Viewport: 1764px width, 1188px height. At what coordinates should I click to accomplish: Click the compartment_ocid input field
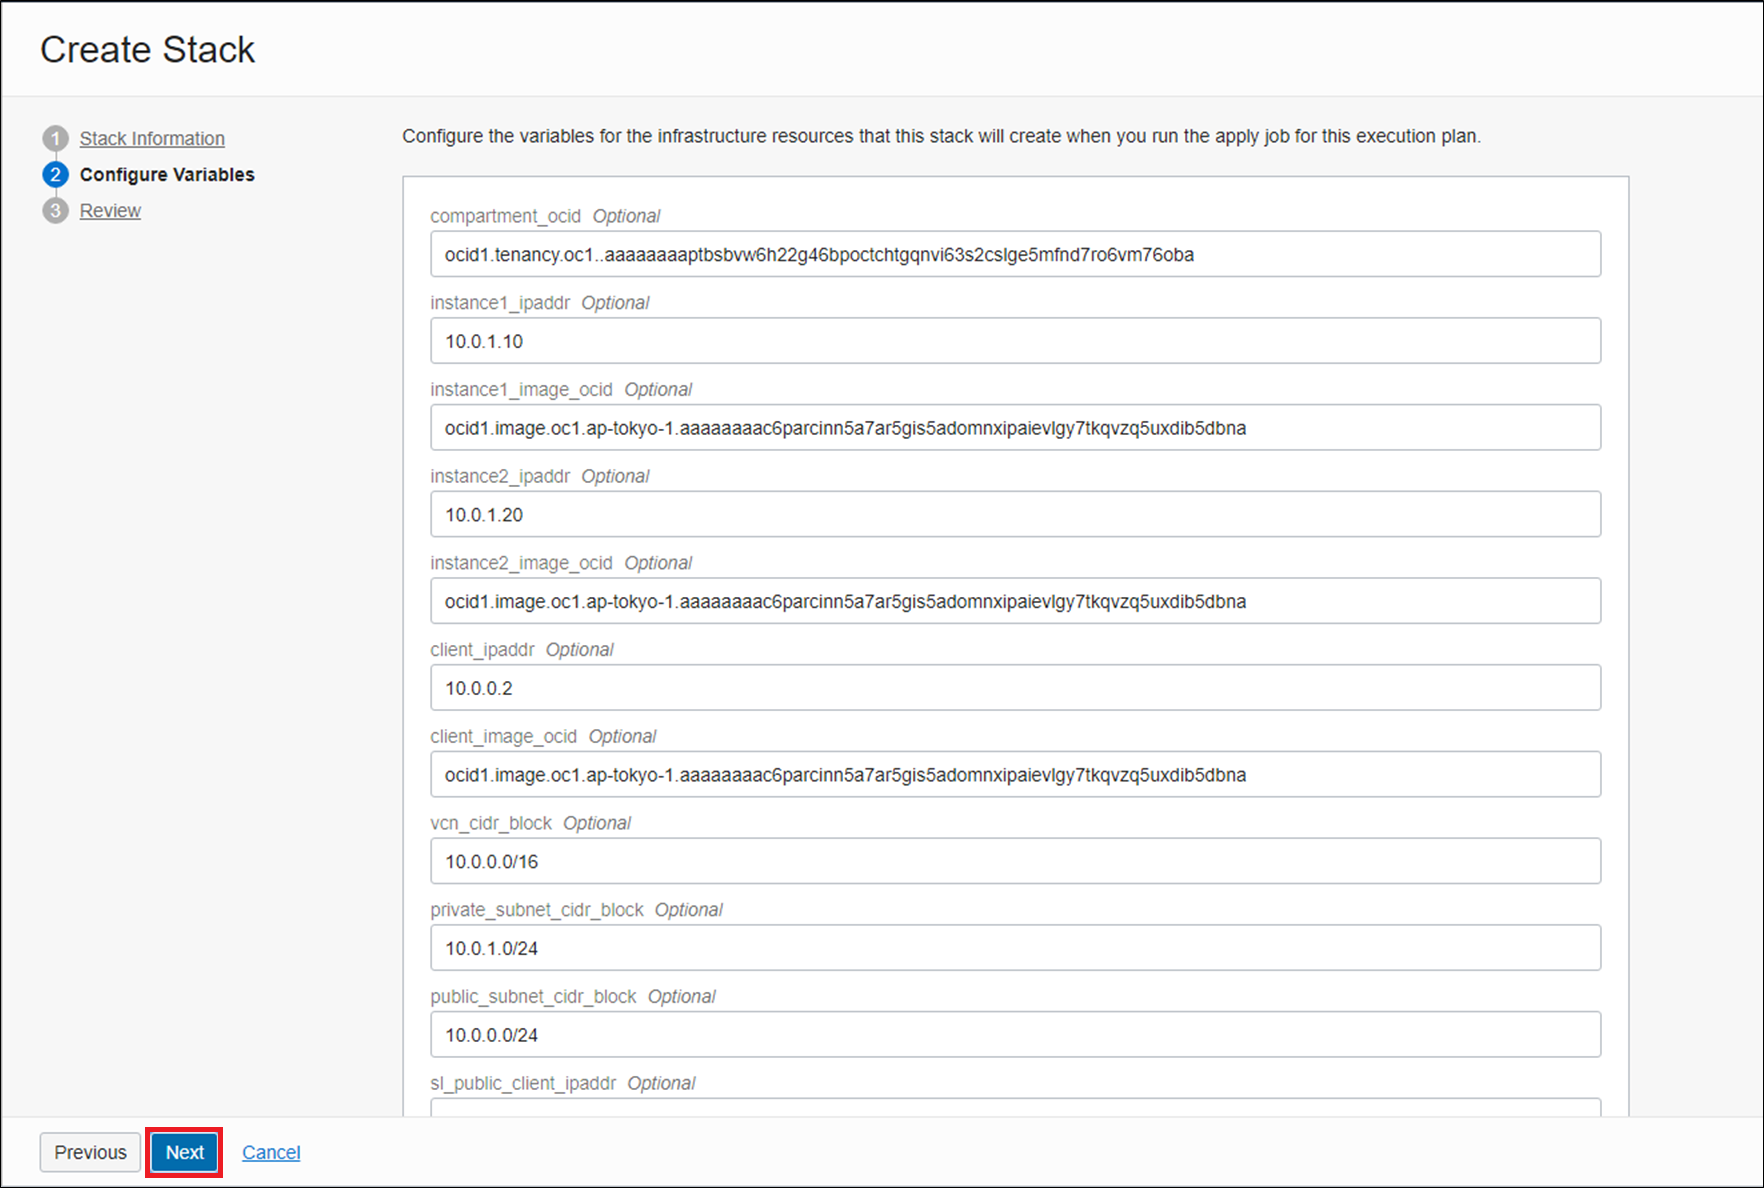pos(1014,254)
